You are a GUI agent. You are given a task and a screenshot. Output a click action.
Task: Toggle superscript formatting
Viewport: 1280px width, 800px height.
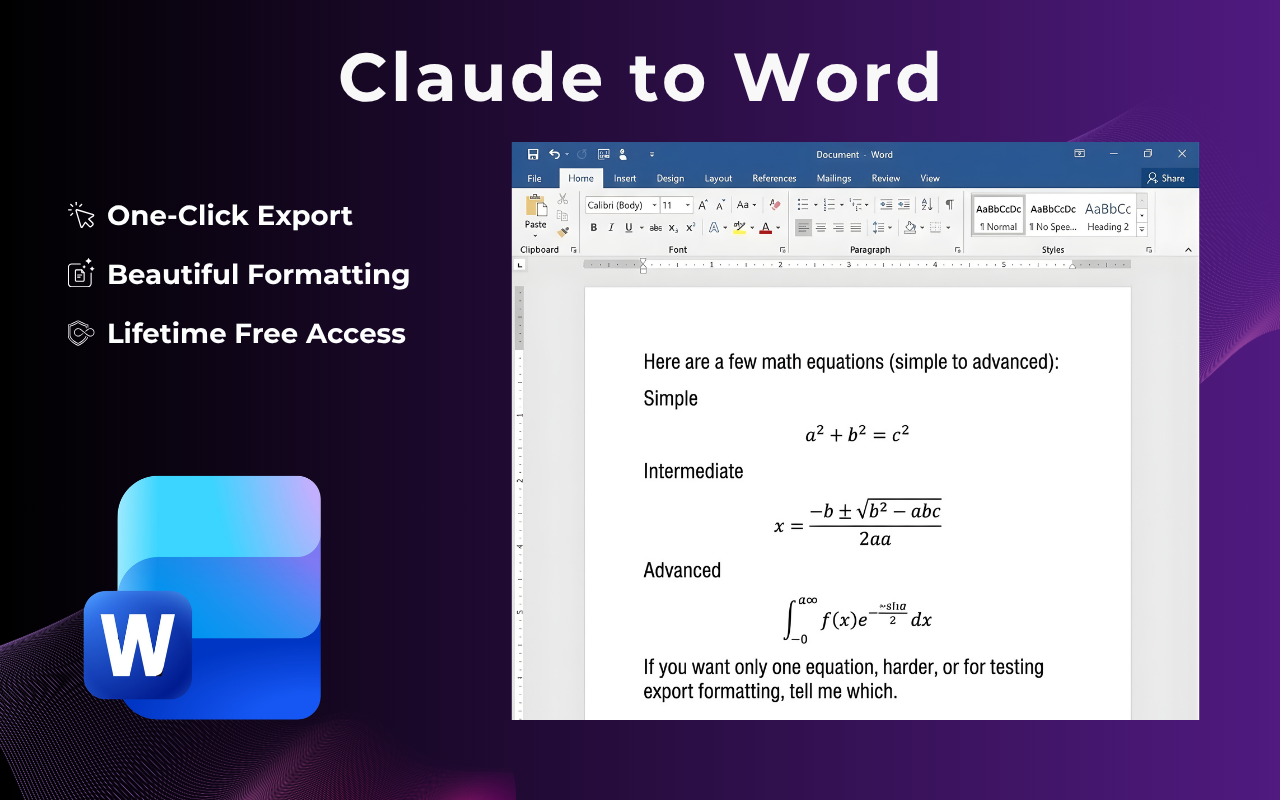(x=690, y=228)
